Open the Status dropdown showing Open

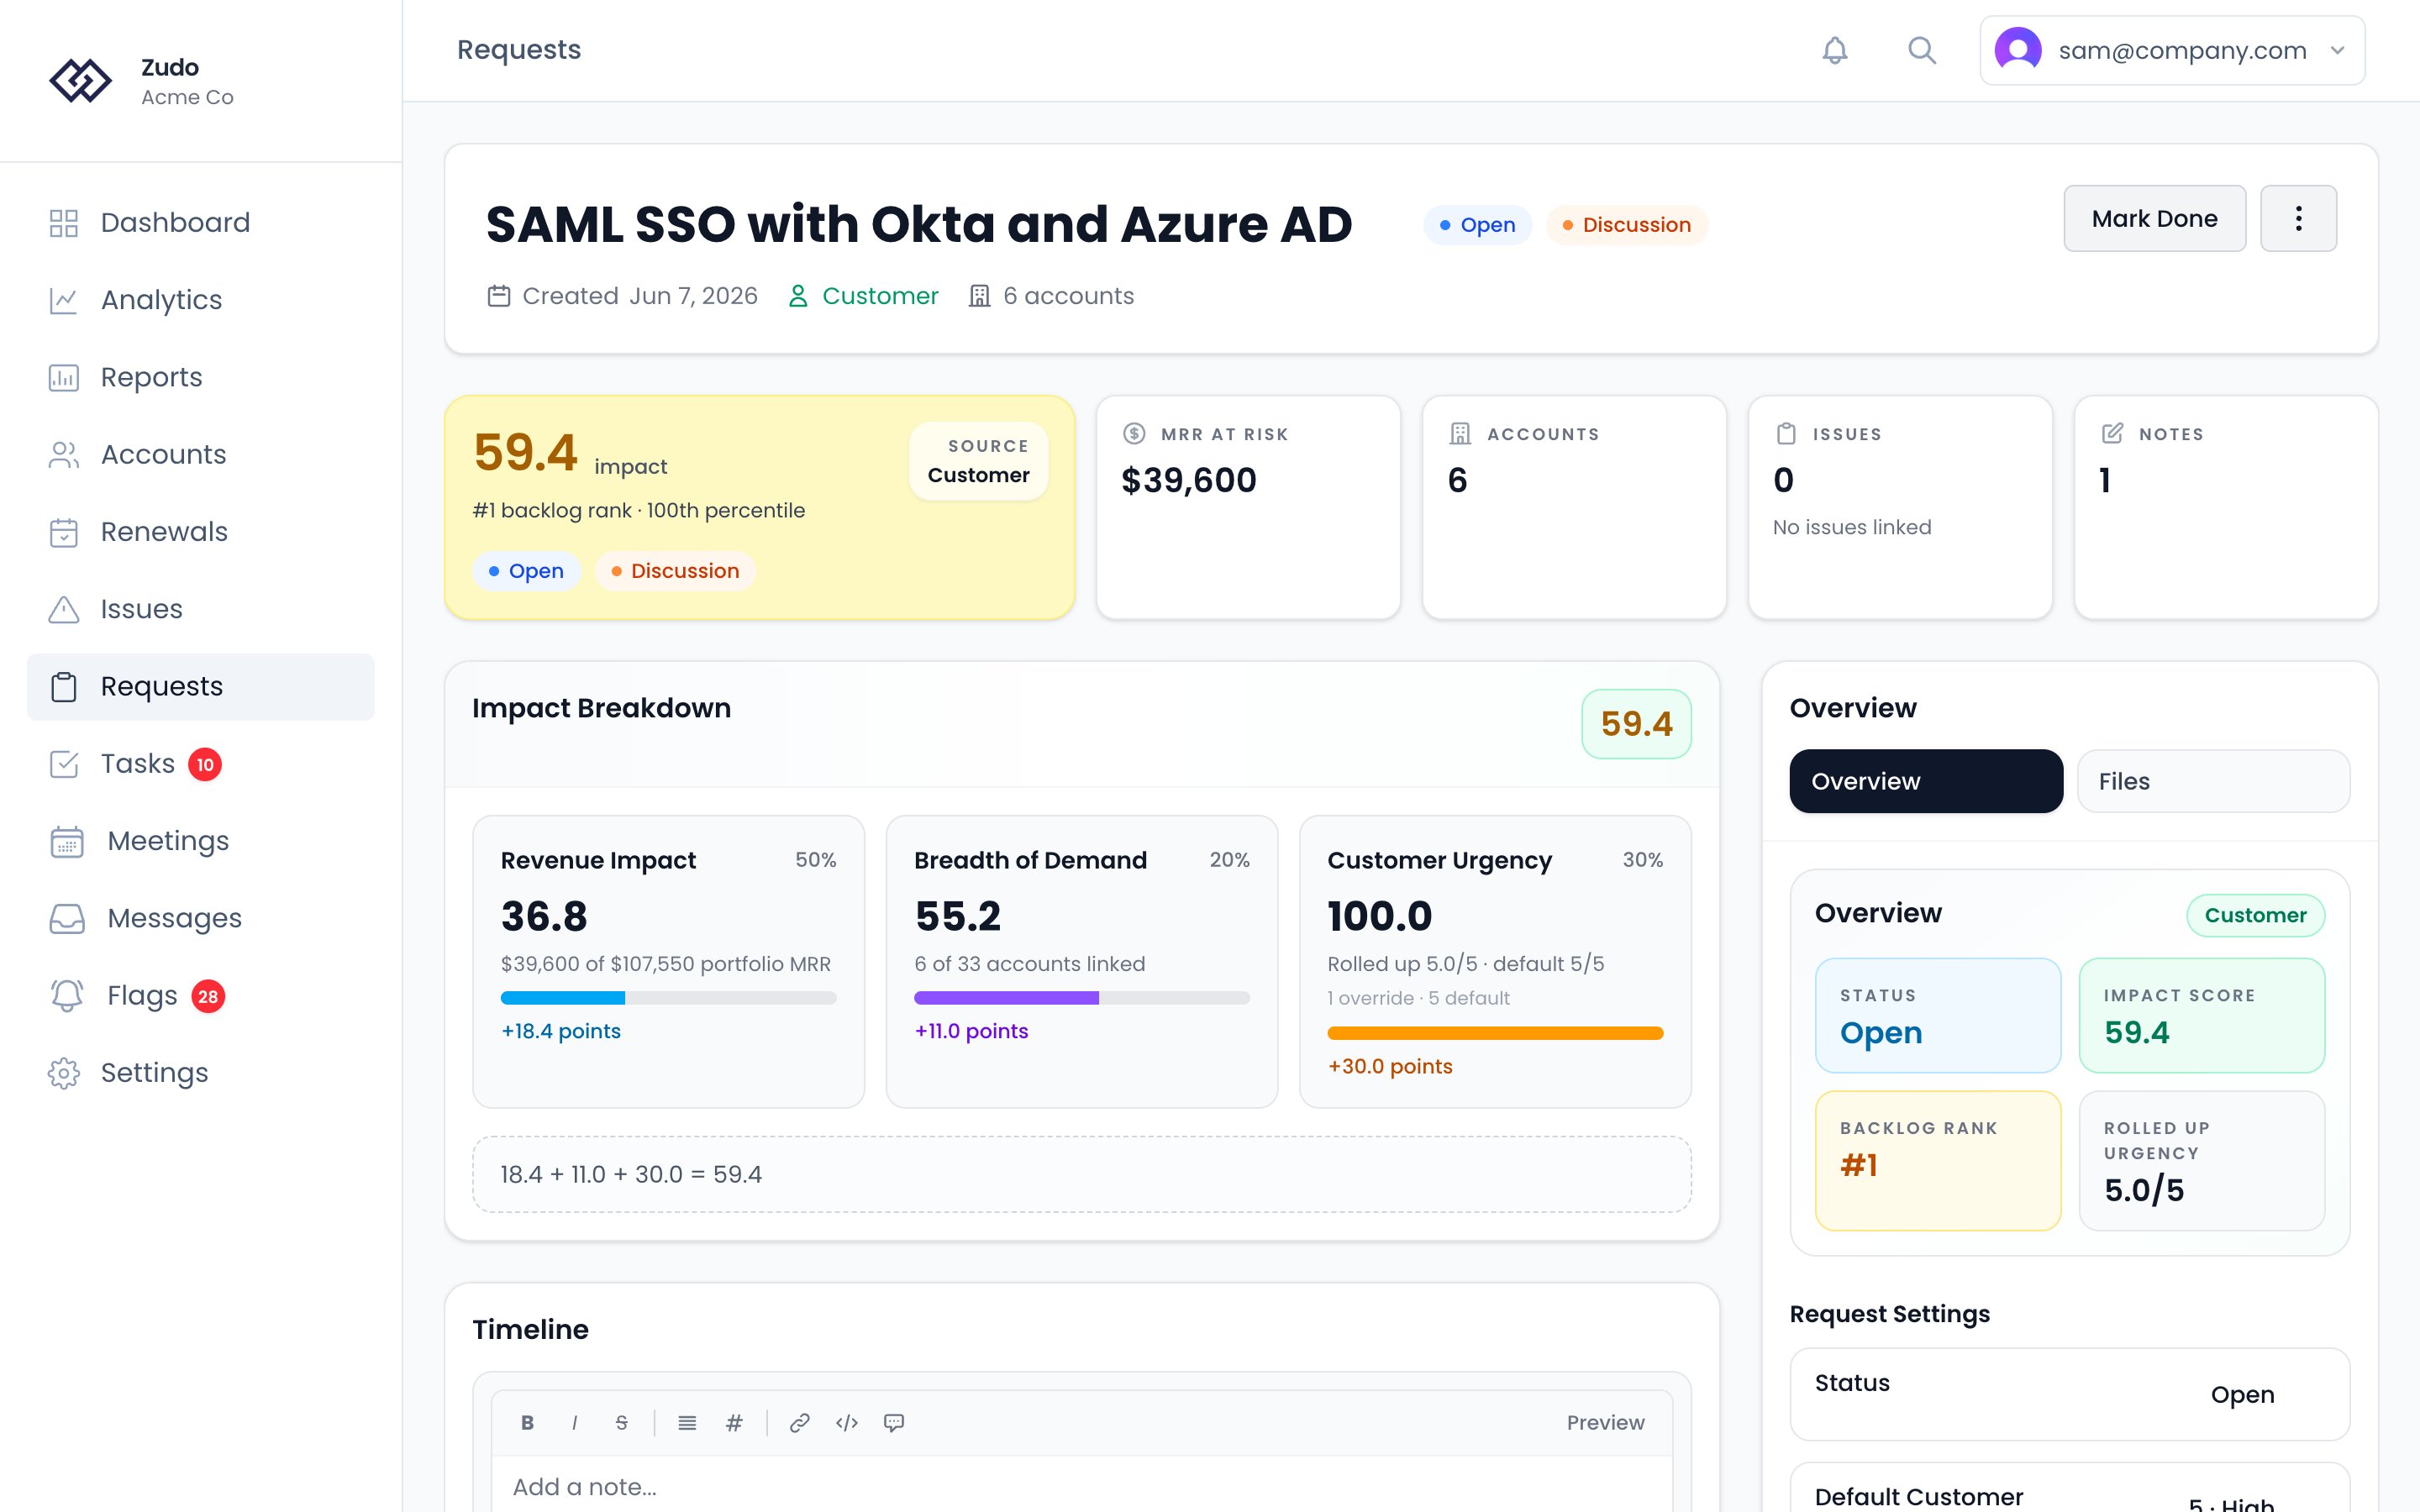coord(2069,1394)
